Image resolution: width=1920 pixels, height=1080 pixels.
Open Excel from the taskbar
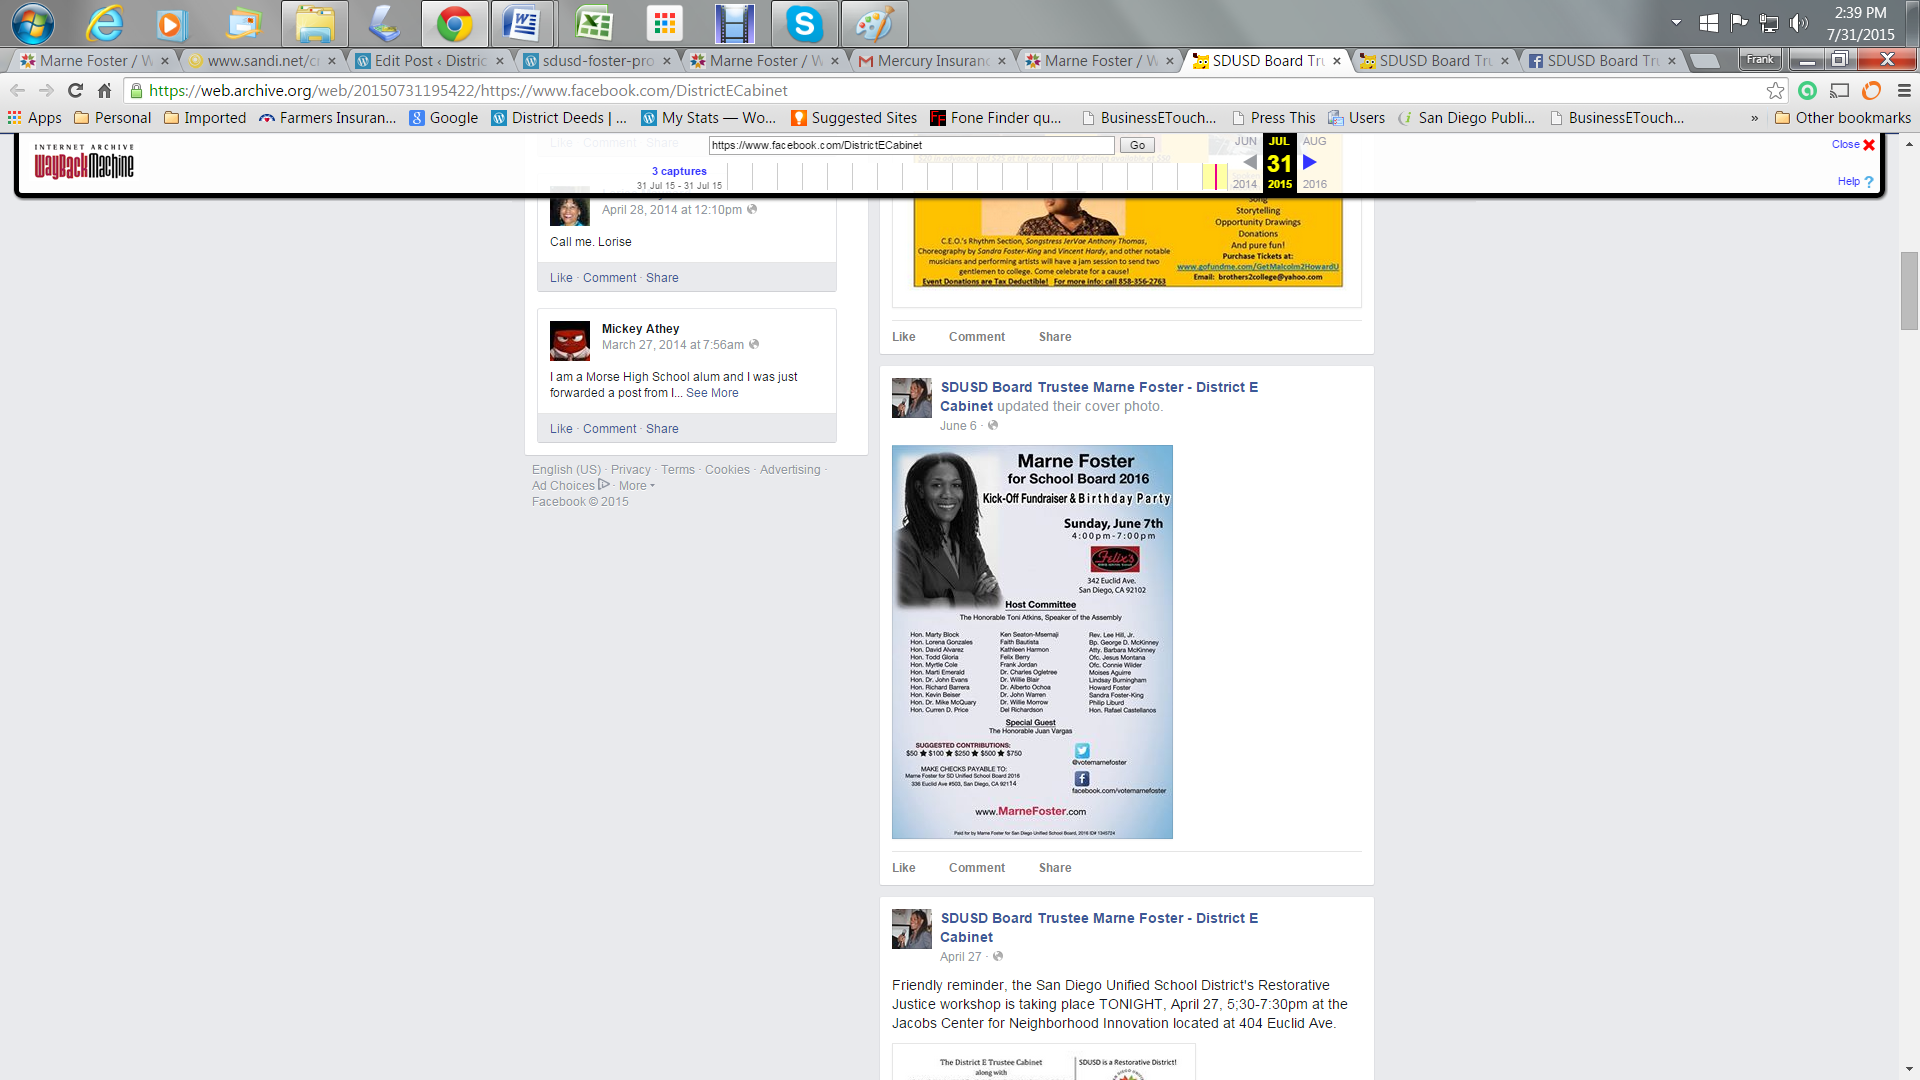(594, 24)
